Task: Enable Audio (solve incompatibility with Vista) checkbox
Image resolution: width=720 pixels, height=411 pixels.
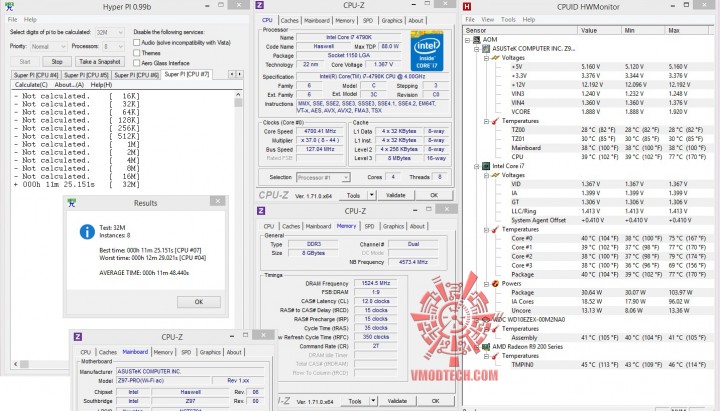Action: (136, 42)
